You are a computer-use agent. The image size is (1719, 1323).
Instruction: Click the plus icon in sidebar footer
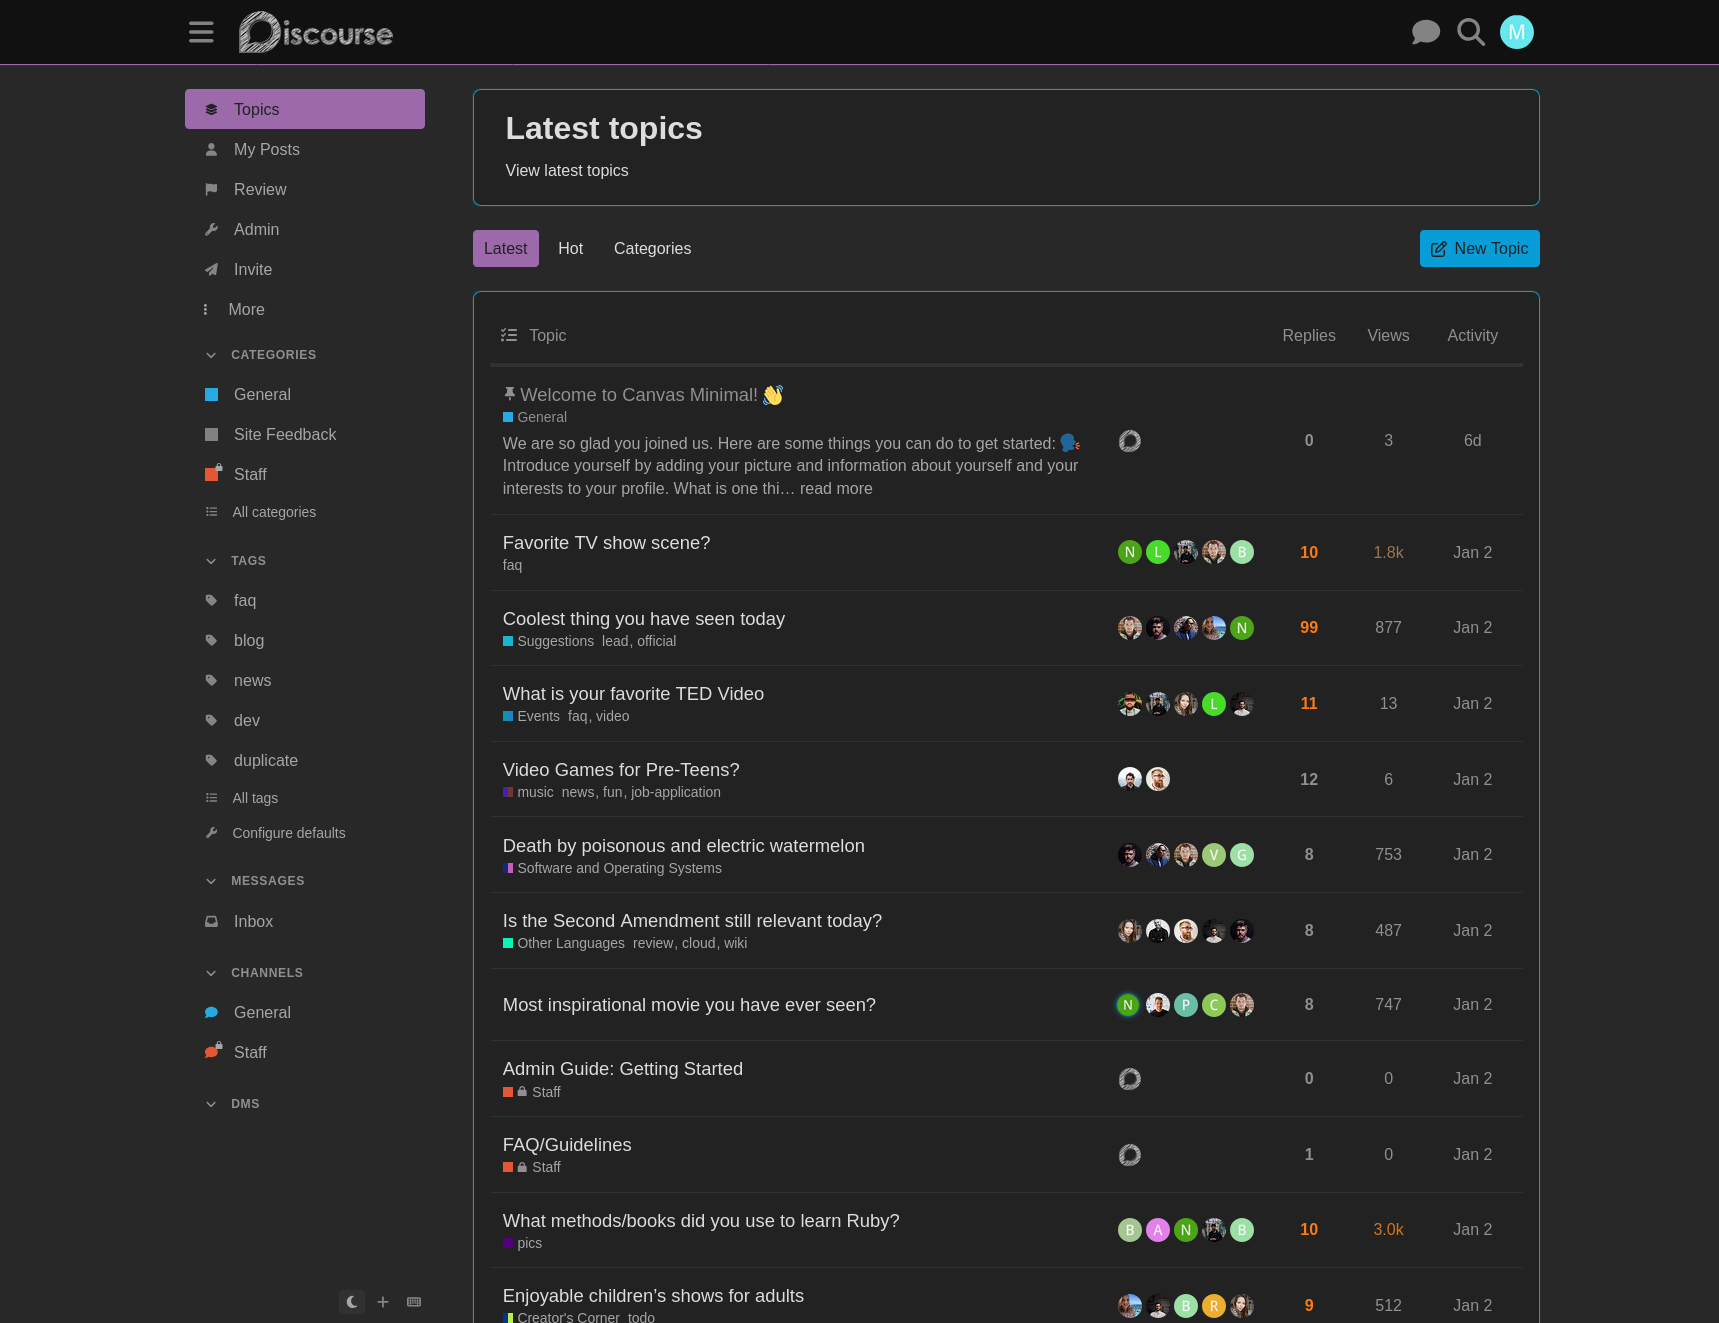coord(383,1302)
